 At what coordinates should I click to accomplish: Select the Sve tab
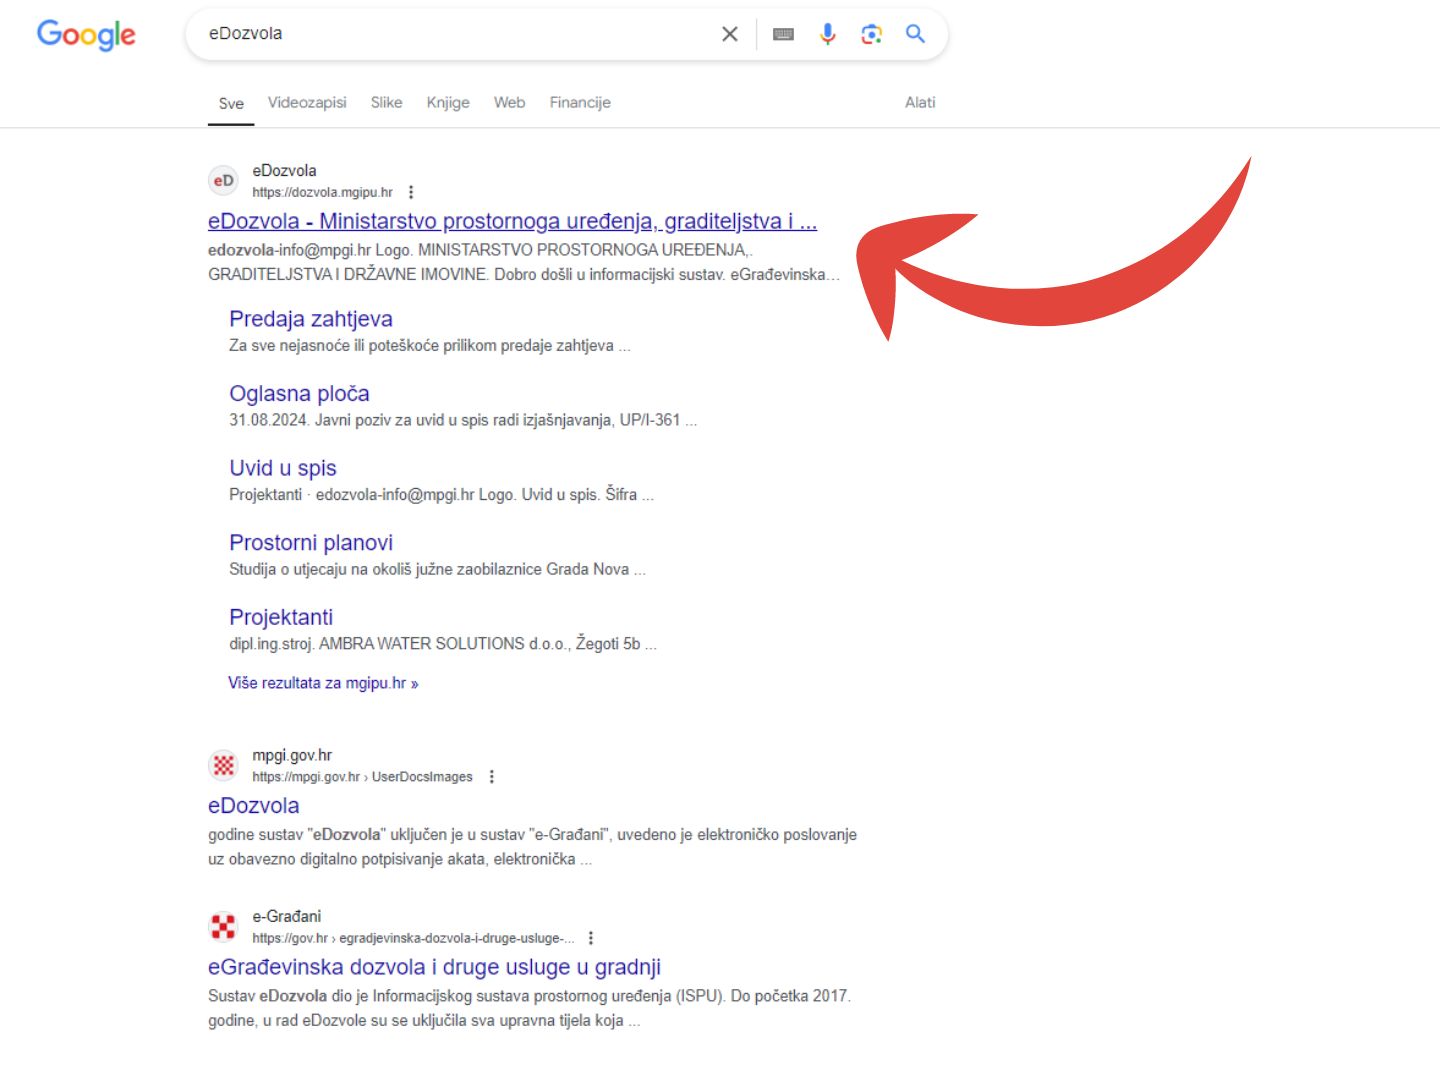click(231, 103)
